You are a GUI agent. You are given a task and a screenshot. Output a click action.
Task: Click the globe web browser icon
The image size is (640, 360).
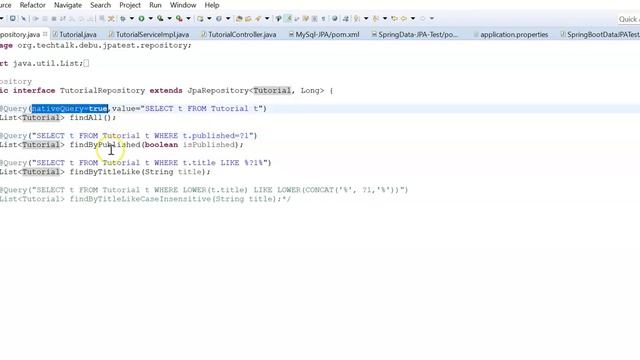[335, 18]
